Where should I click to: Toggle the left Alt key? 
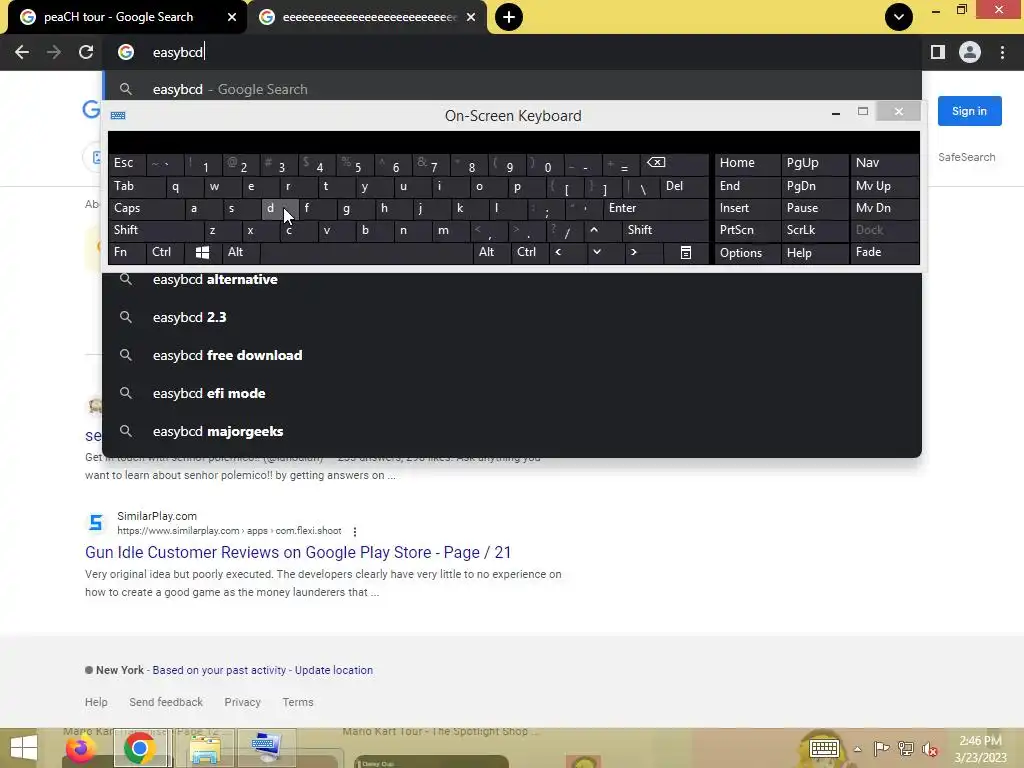(241, 252)
